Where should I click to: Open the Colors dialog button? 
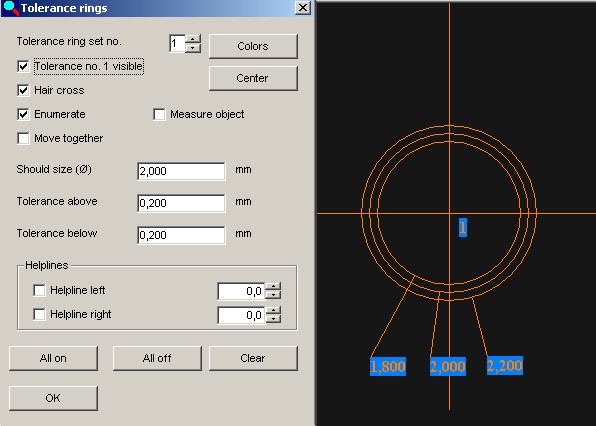click(x=253, y=46)
